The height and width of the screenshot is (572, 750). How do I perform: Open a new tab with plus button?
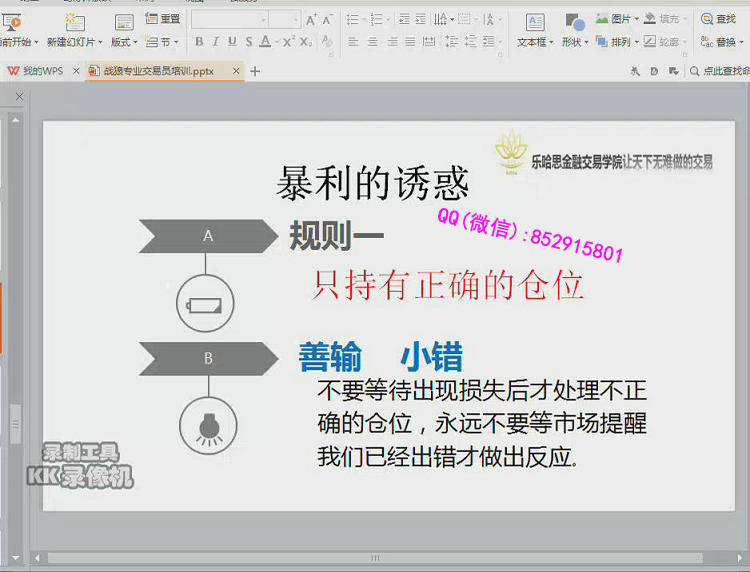255,71
